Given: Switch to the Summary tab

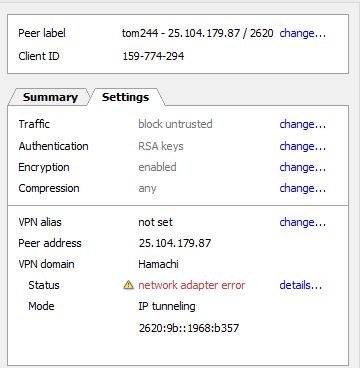Looking at the screenshot, I should pyautogui.click(x=50, y=97).
